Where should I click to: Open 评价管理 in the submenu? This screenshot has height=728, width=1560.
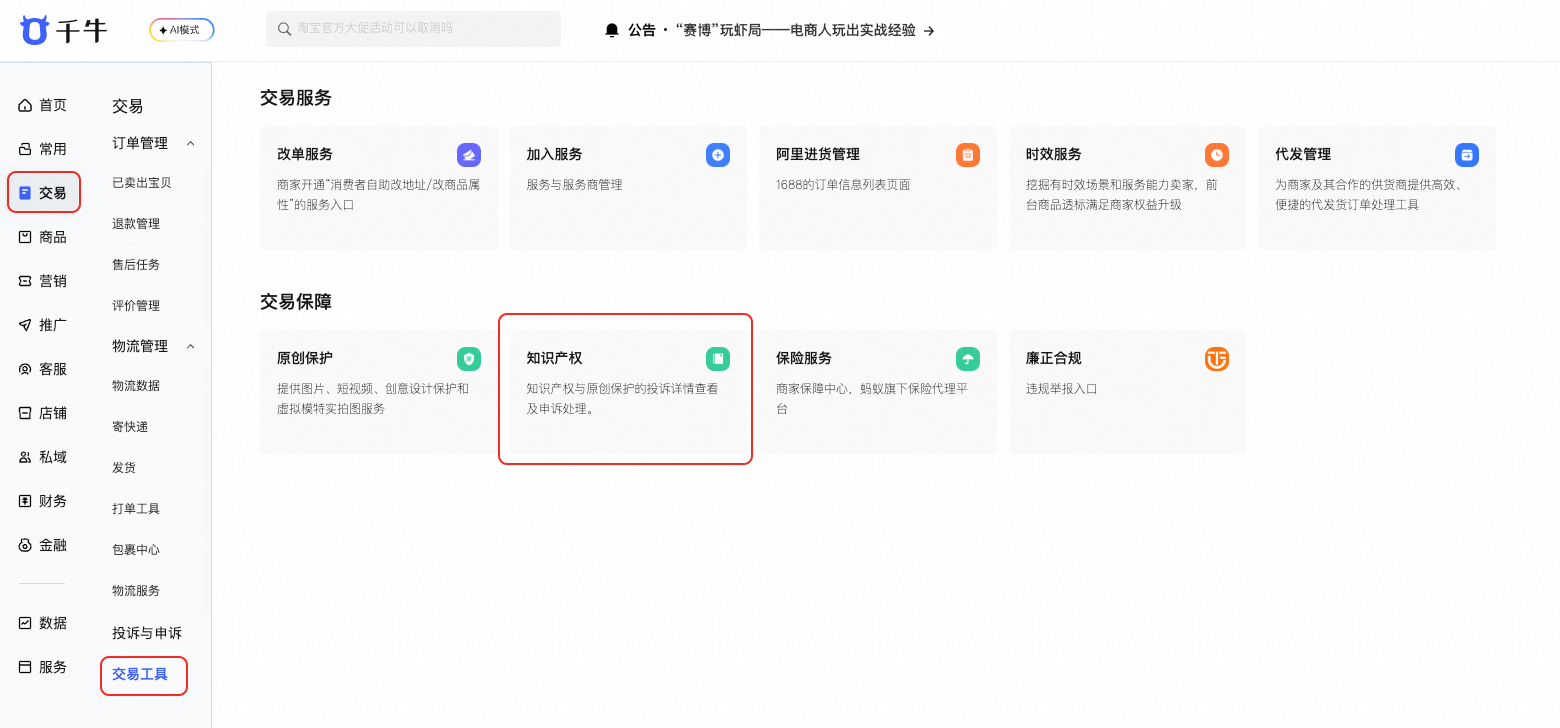point(136,306)
